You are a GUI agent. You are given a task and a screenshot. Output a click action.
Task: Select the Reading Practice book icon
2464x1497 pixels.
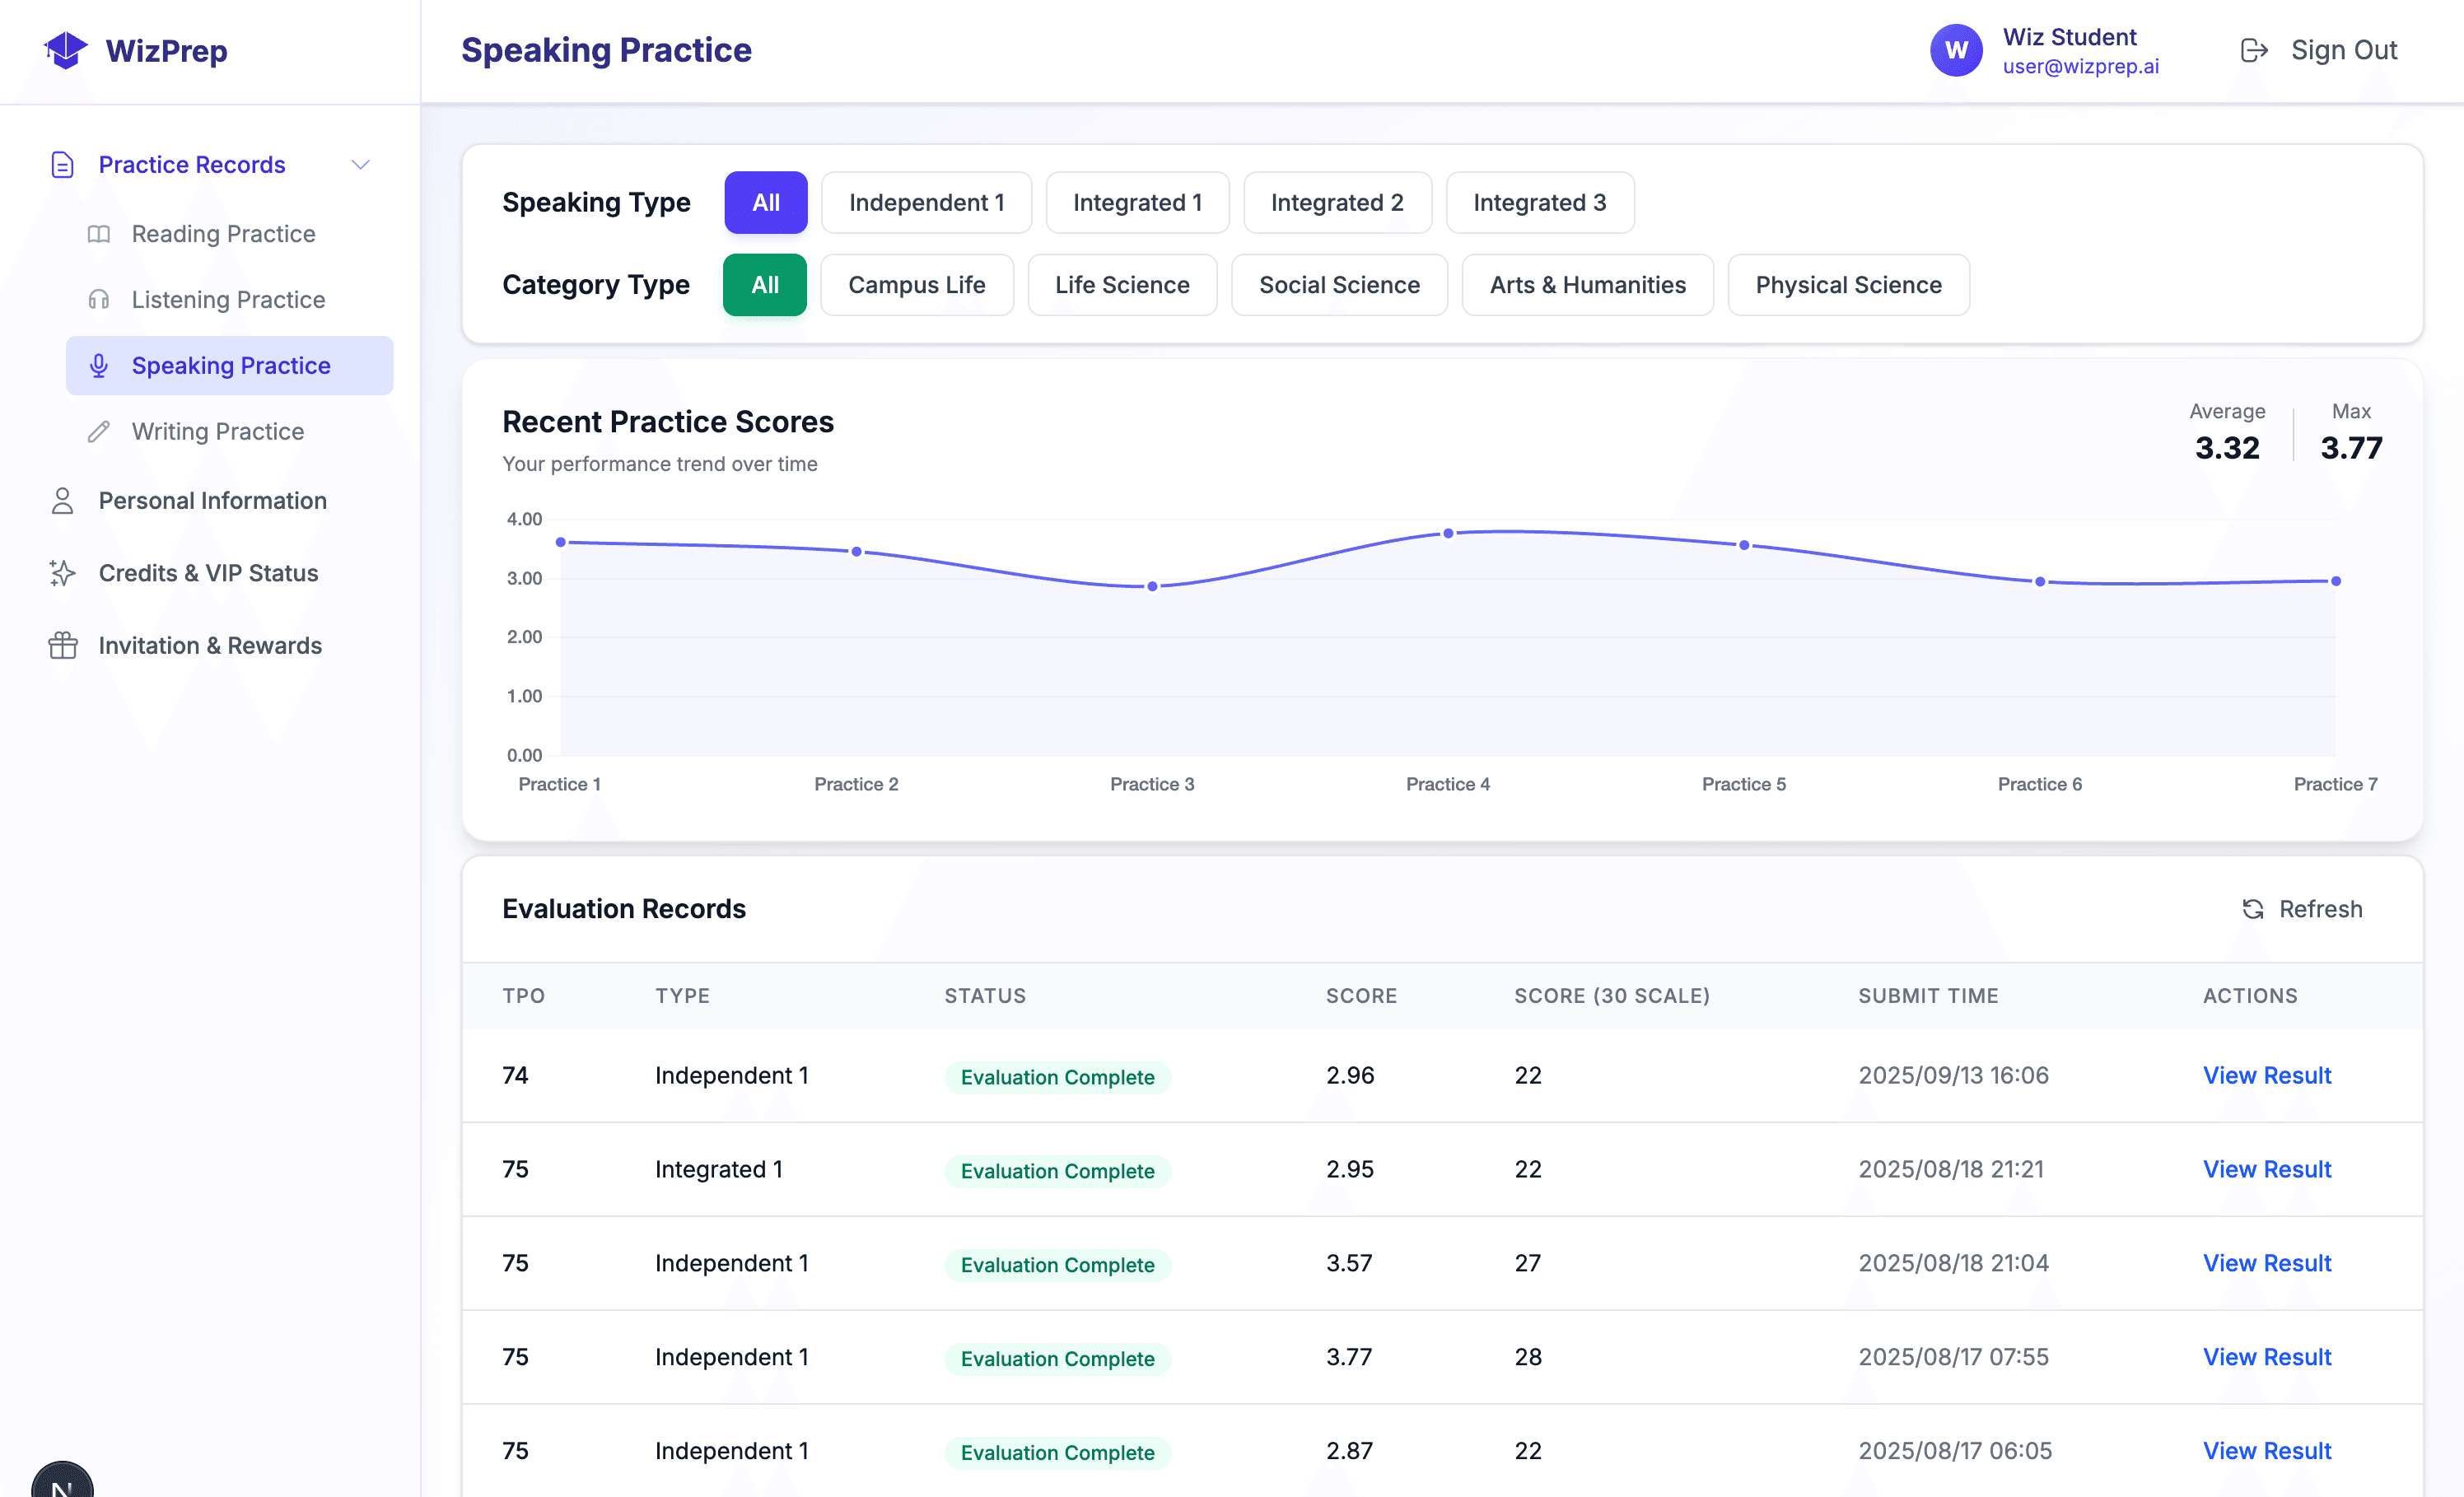coord(98,233)
